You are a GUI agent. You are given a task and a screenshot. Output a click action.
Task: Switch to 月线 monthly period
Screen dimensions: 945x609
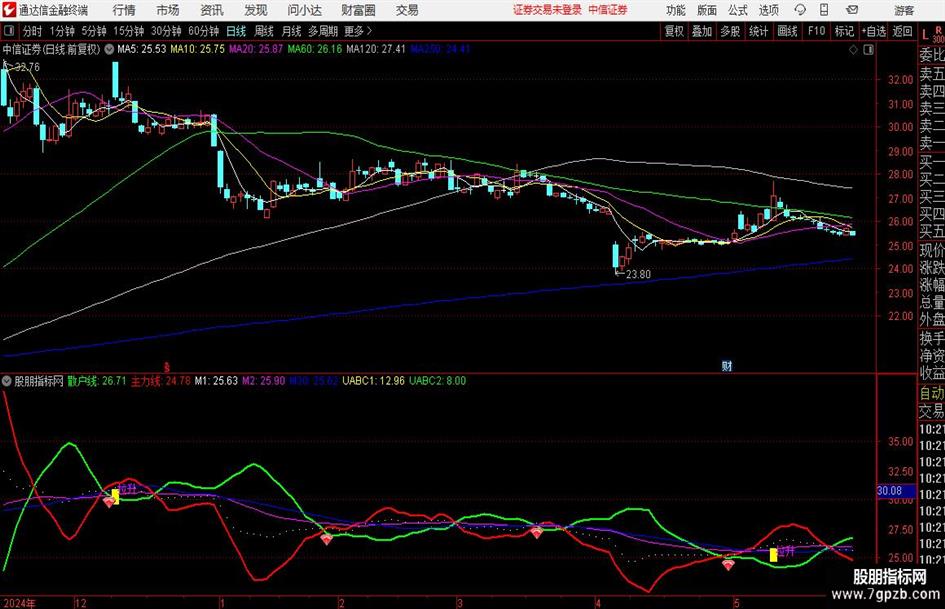292,31
